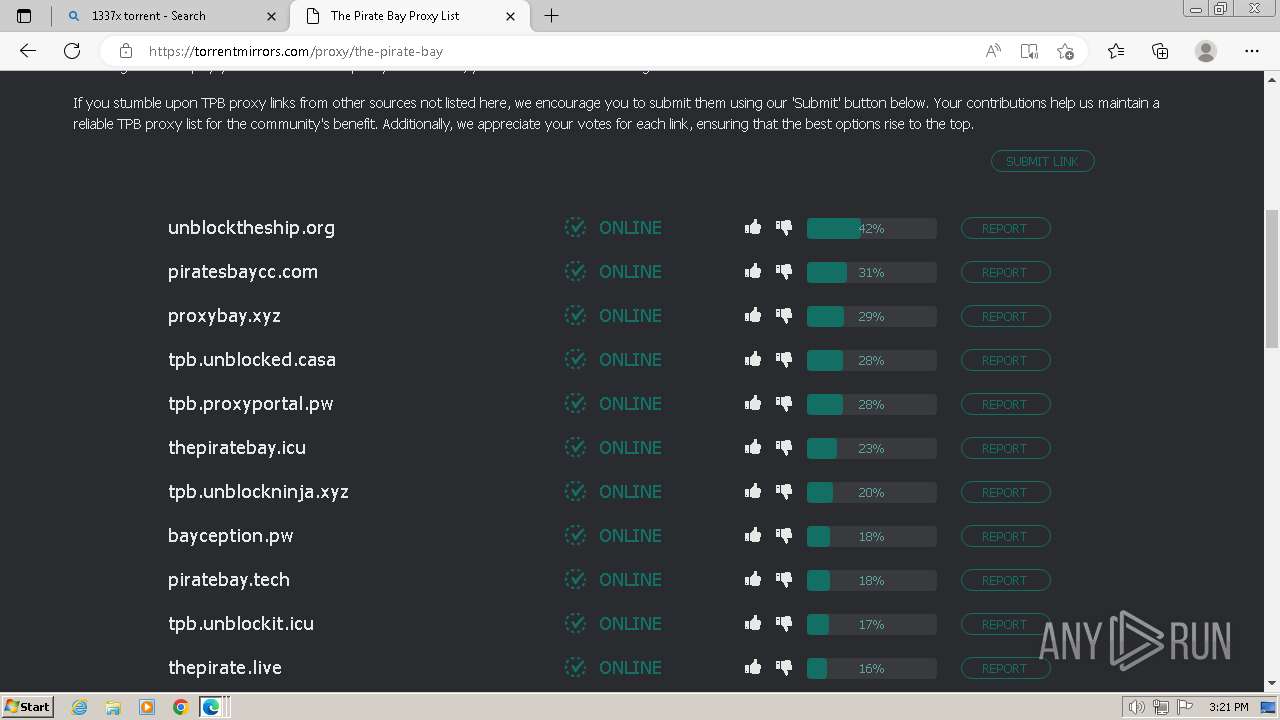Open Edge Settings and more menu
This screenshot has width=1280, height=720.
pos(1252,51)
